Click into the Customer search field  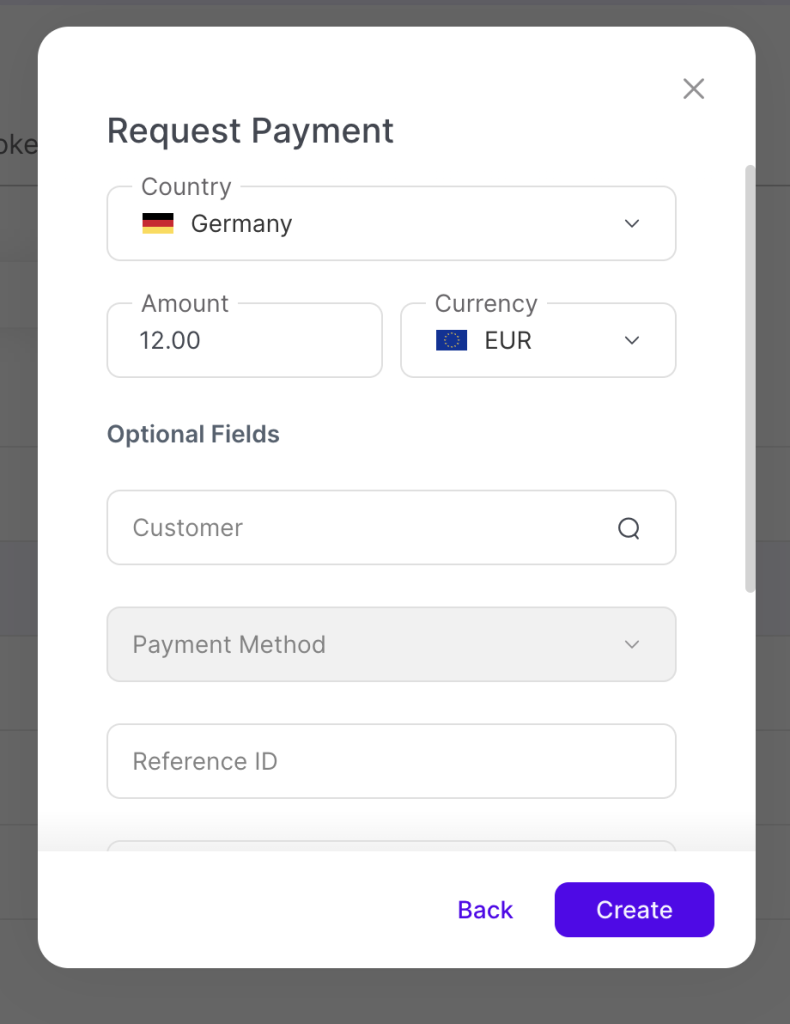(360, 528)
